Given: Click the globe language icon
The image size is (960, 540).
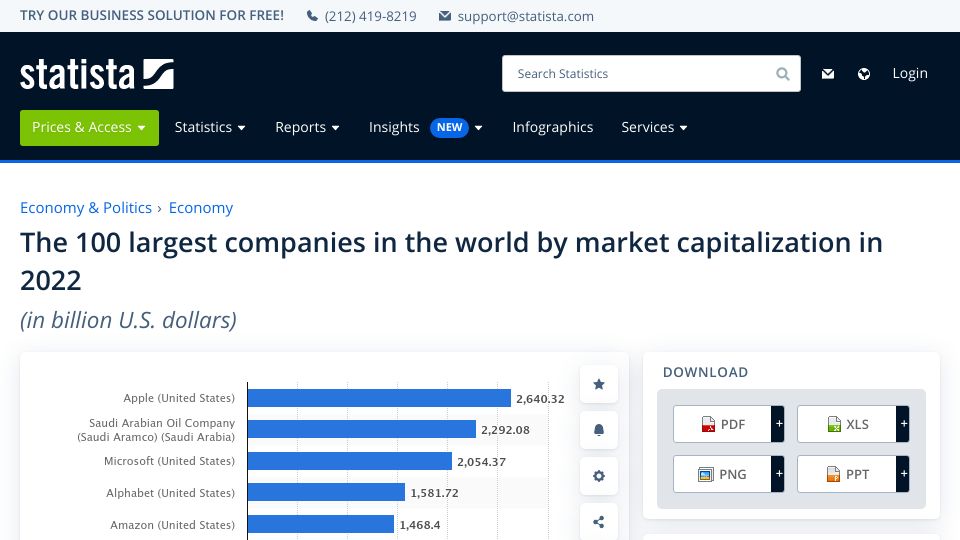Looking at the screenshot, I should [x=864, y=73].
